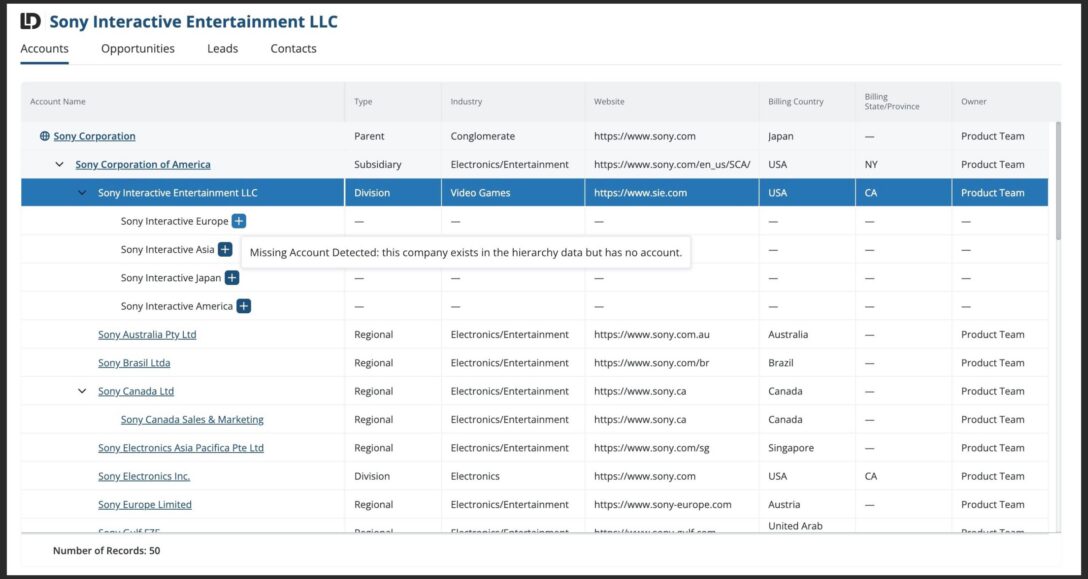Follow the Sony Electronics Inc. link
This screenshot has width=1088, height=579.
144,476
